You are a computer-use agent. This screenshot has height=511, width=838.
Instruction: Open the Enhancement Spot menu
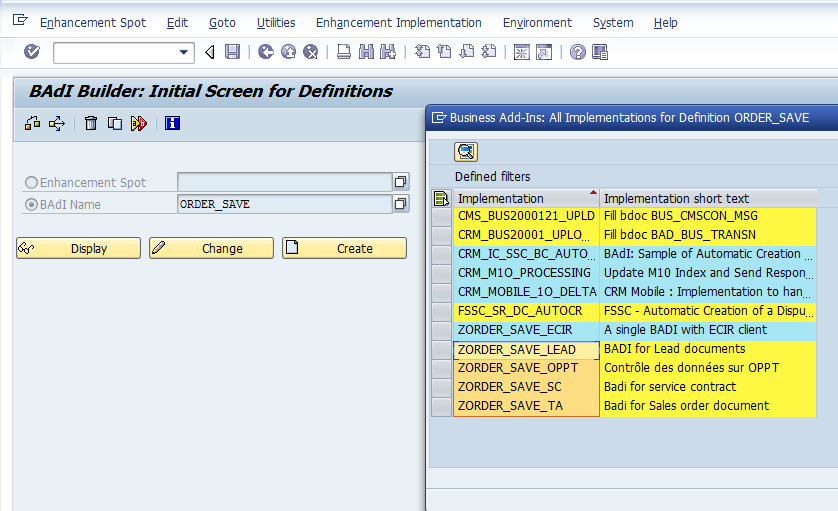click(93, 22)
